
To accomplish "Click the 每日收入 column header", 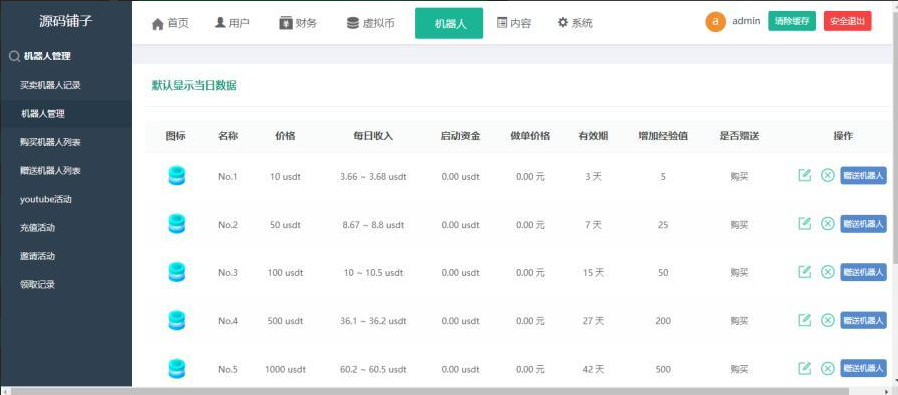I will (x=373, y=136).
